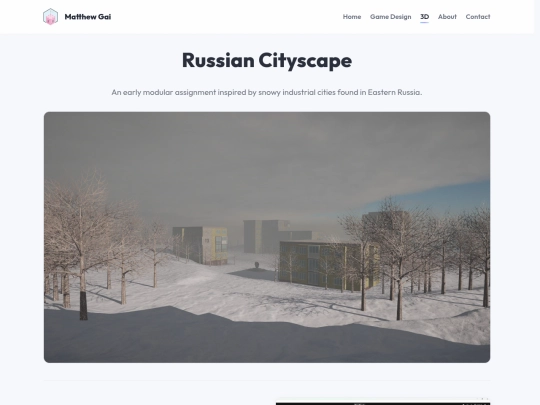Open the Game Design nav item

[391, 17]
